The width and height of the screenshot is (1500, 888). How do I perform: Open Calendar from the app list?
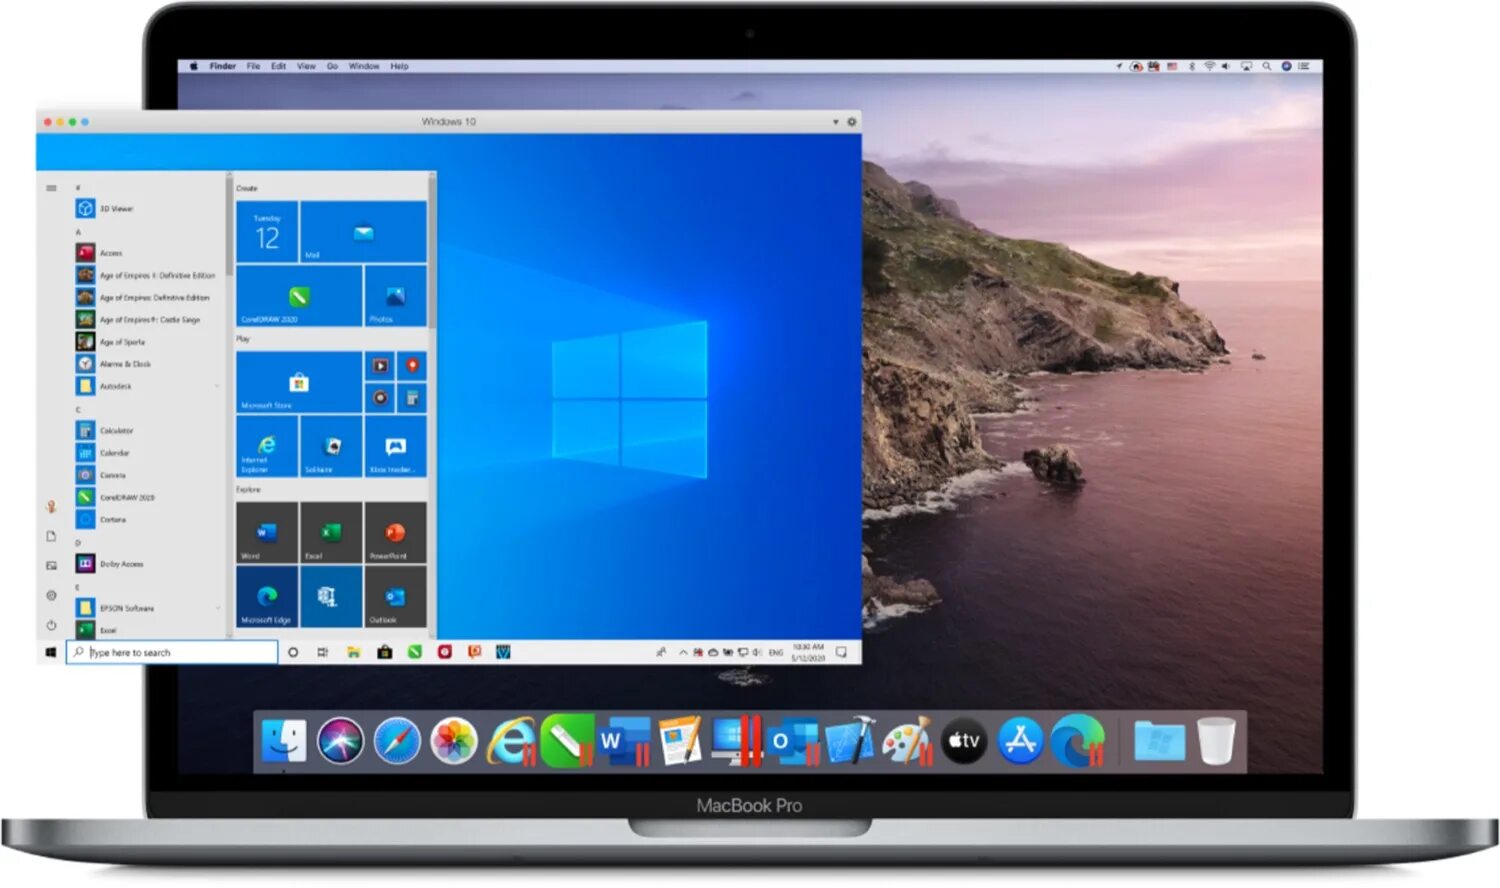tap(103, 453)
